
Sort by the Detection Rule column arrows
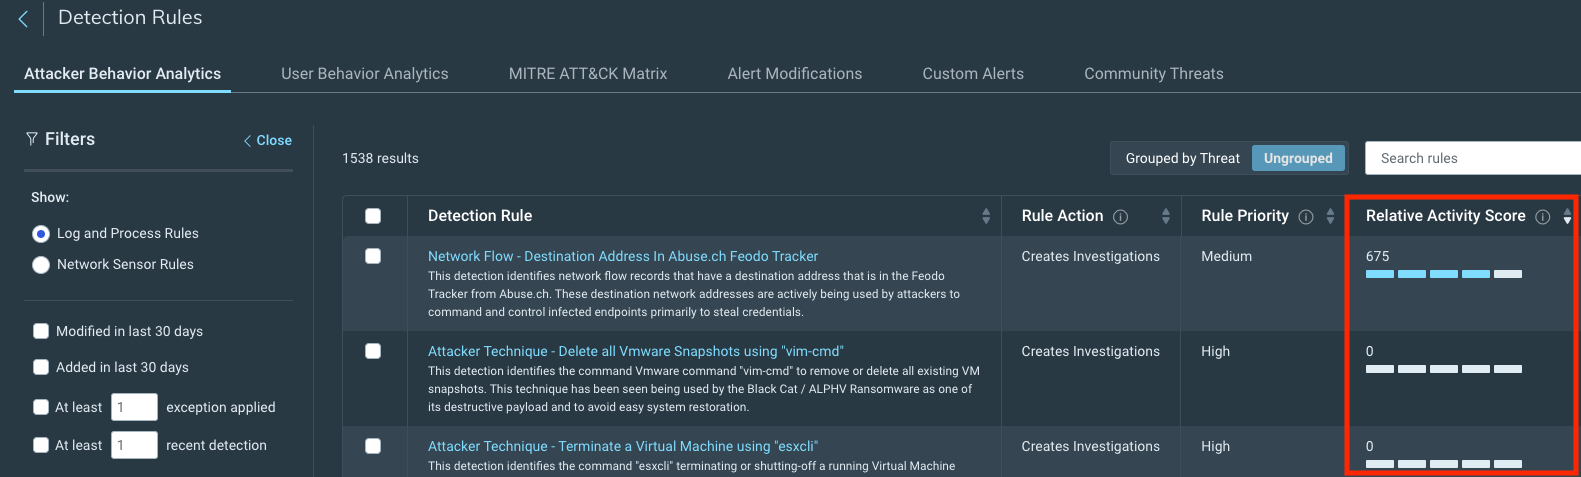coord(985,216)
